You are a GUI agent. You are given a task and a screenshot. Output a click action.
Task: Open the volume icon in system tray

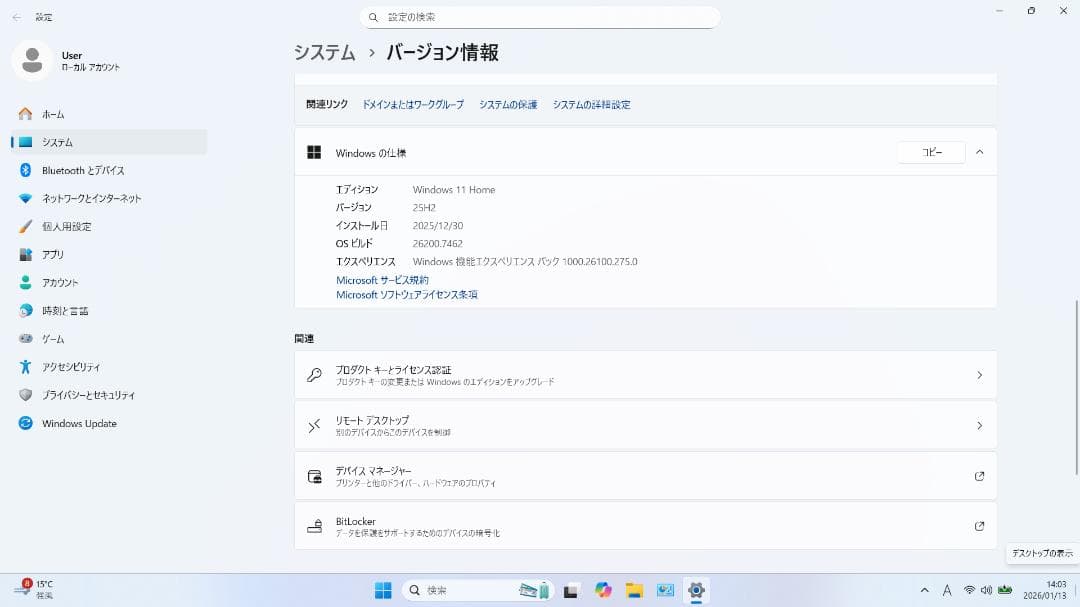coord(986,590)
